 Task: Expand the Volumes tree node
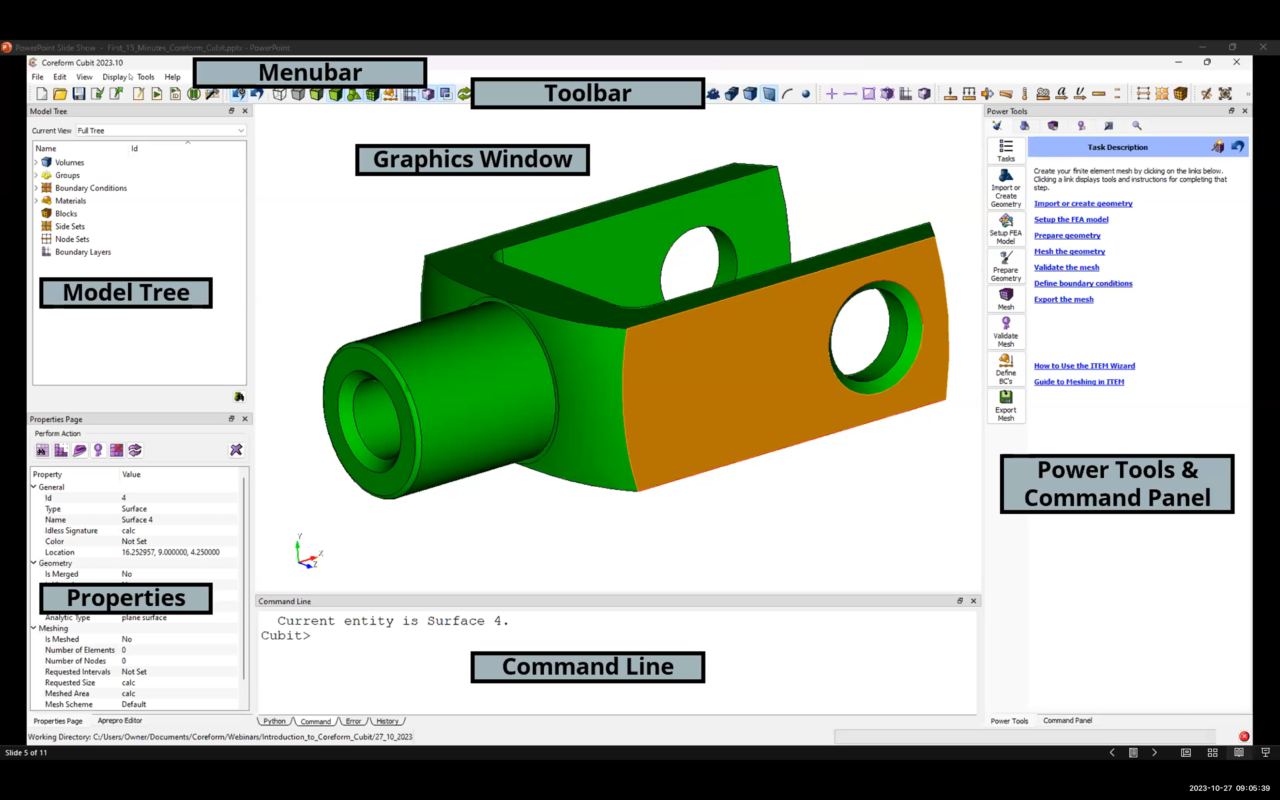point(37,162)
